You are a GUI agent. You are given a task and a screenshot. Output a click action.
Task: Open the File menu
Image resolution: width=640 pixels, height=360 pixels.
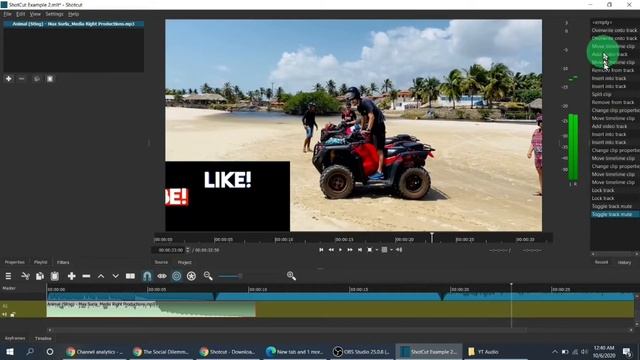(7, 14)
